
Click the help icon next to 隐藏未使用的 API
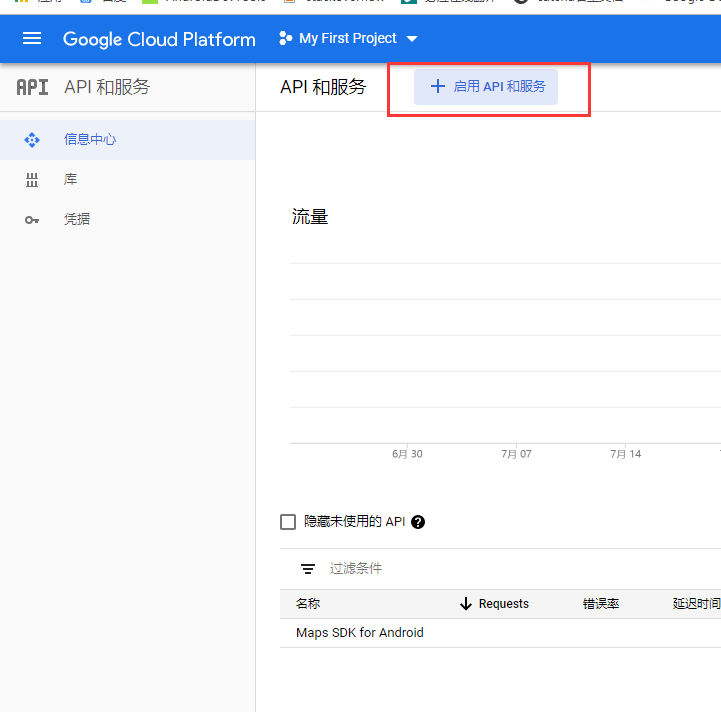pos(418,522)
